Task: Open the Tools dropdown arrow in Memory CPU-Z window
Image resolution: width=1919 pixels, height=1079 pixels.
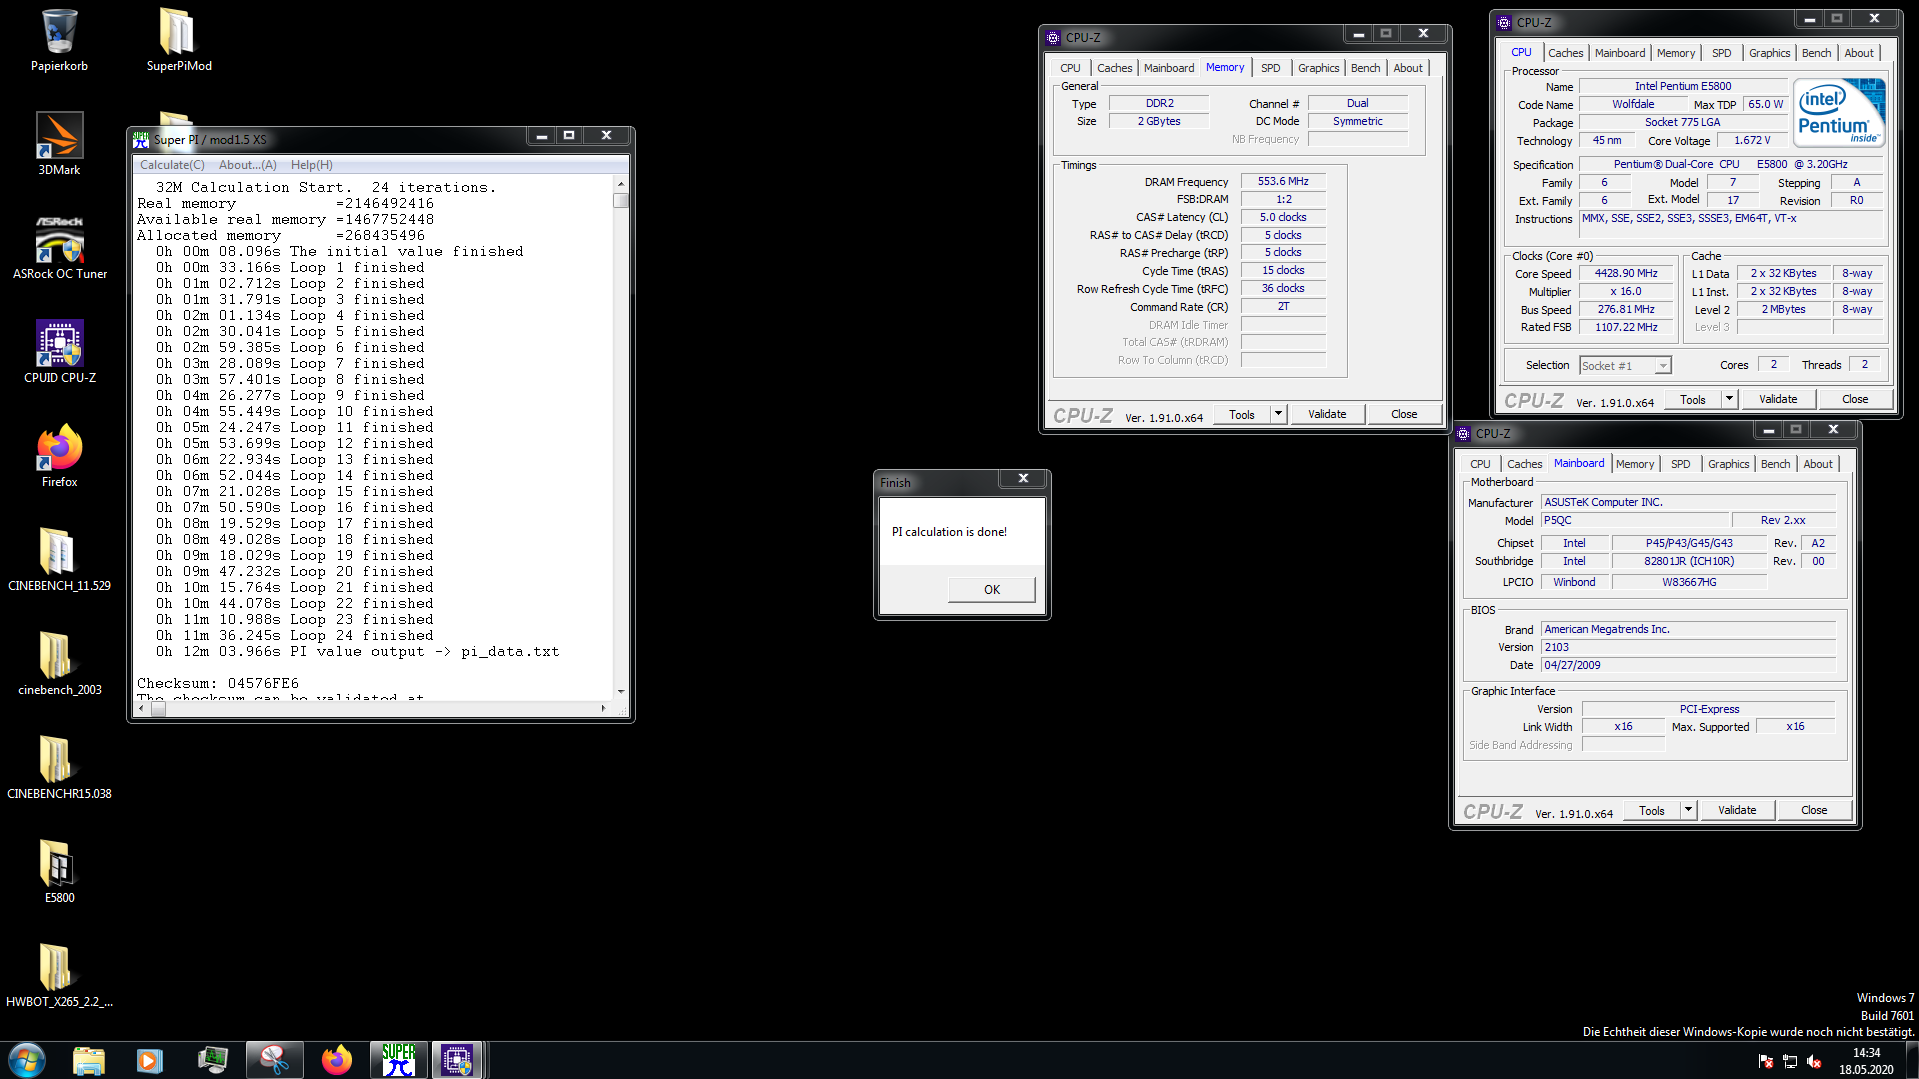Action: tap(1278, 414)
